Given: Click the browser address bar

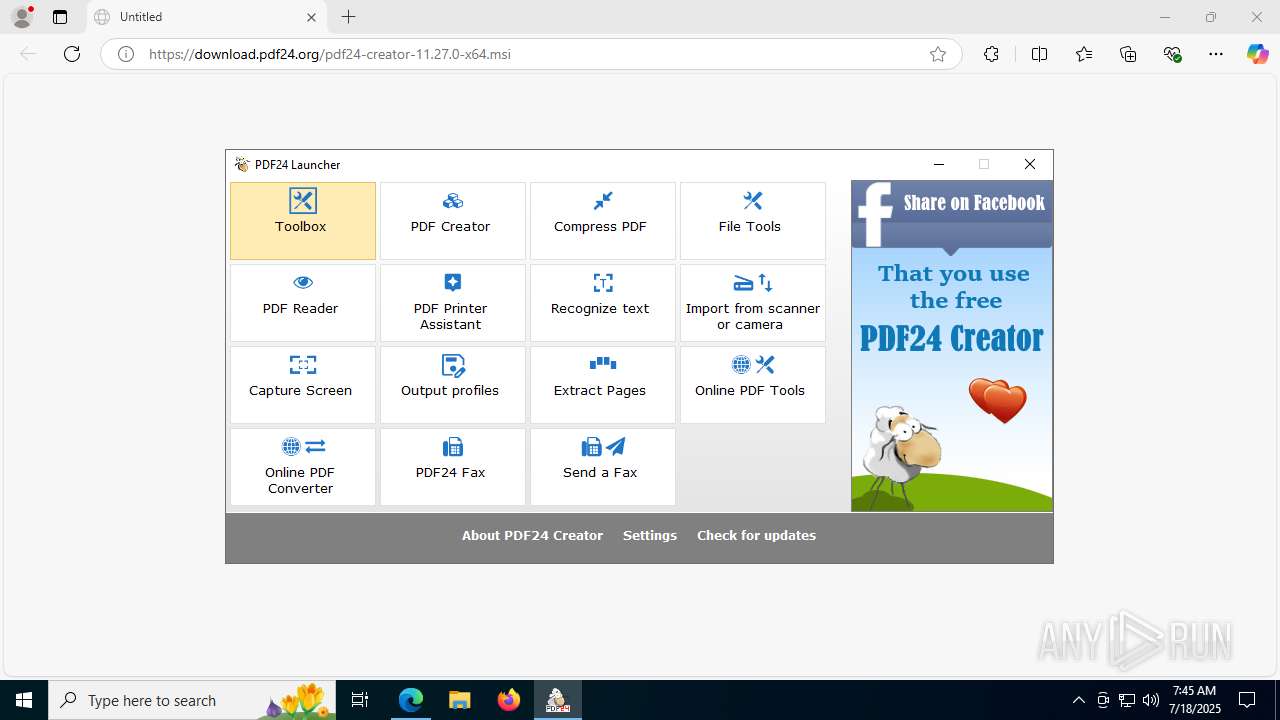Looking at the screenshot, I should (x=530, y=54).
